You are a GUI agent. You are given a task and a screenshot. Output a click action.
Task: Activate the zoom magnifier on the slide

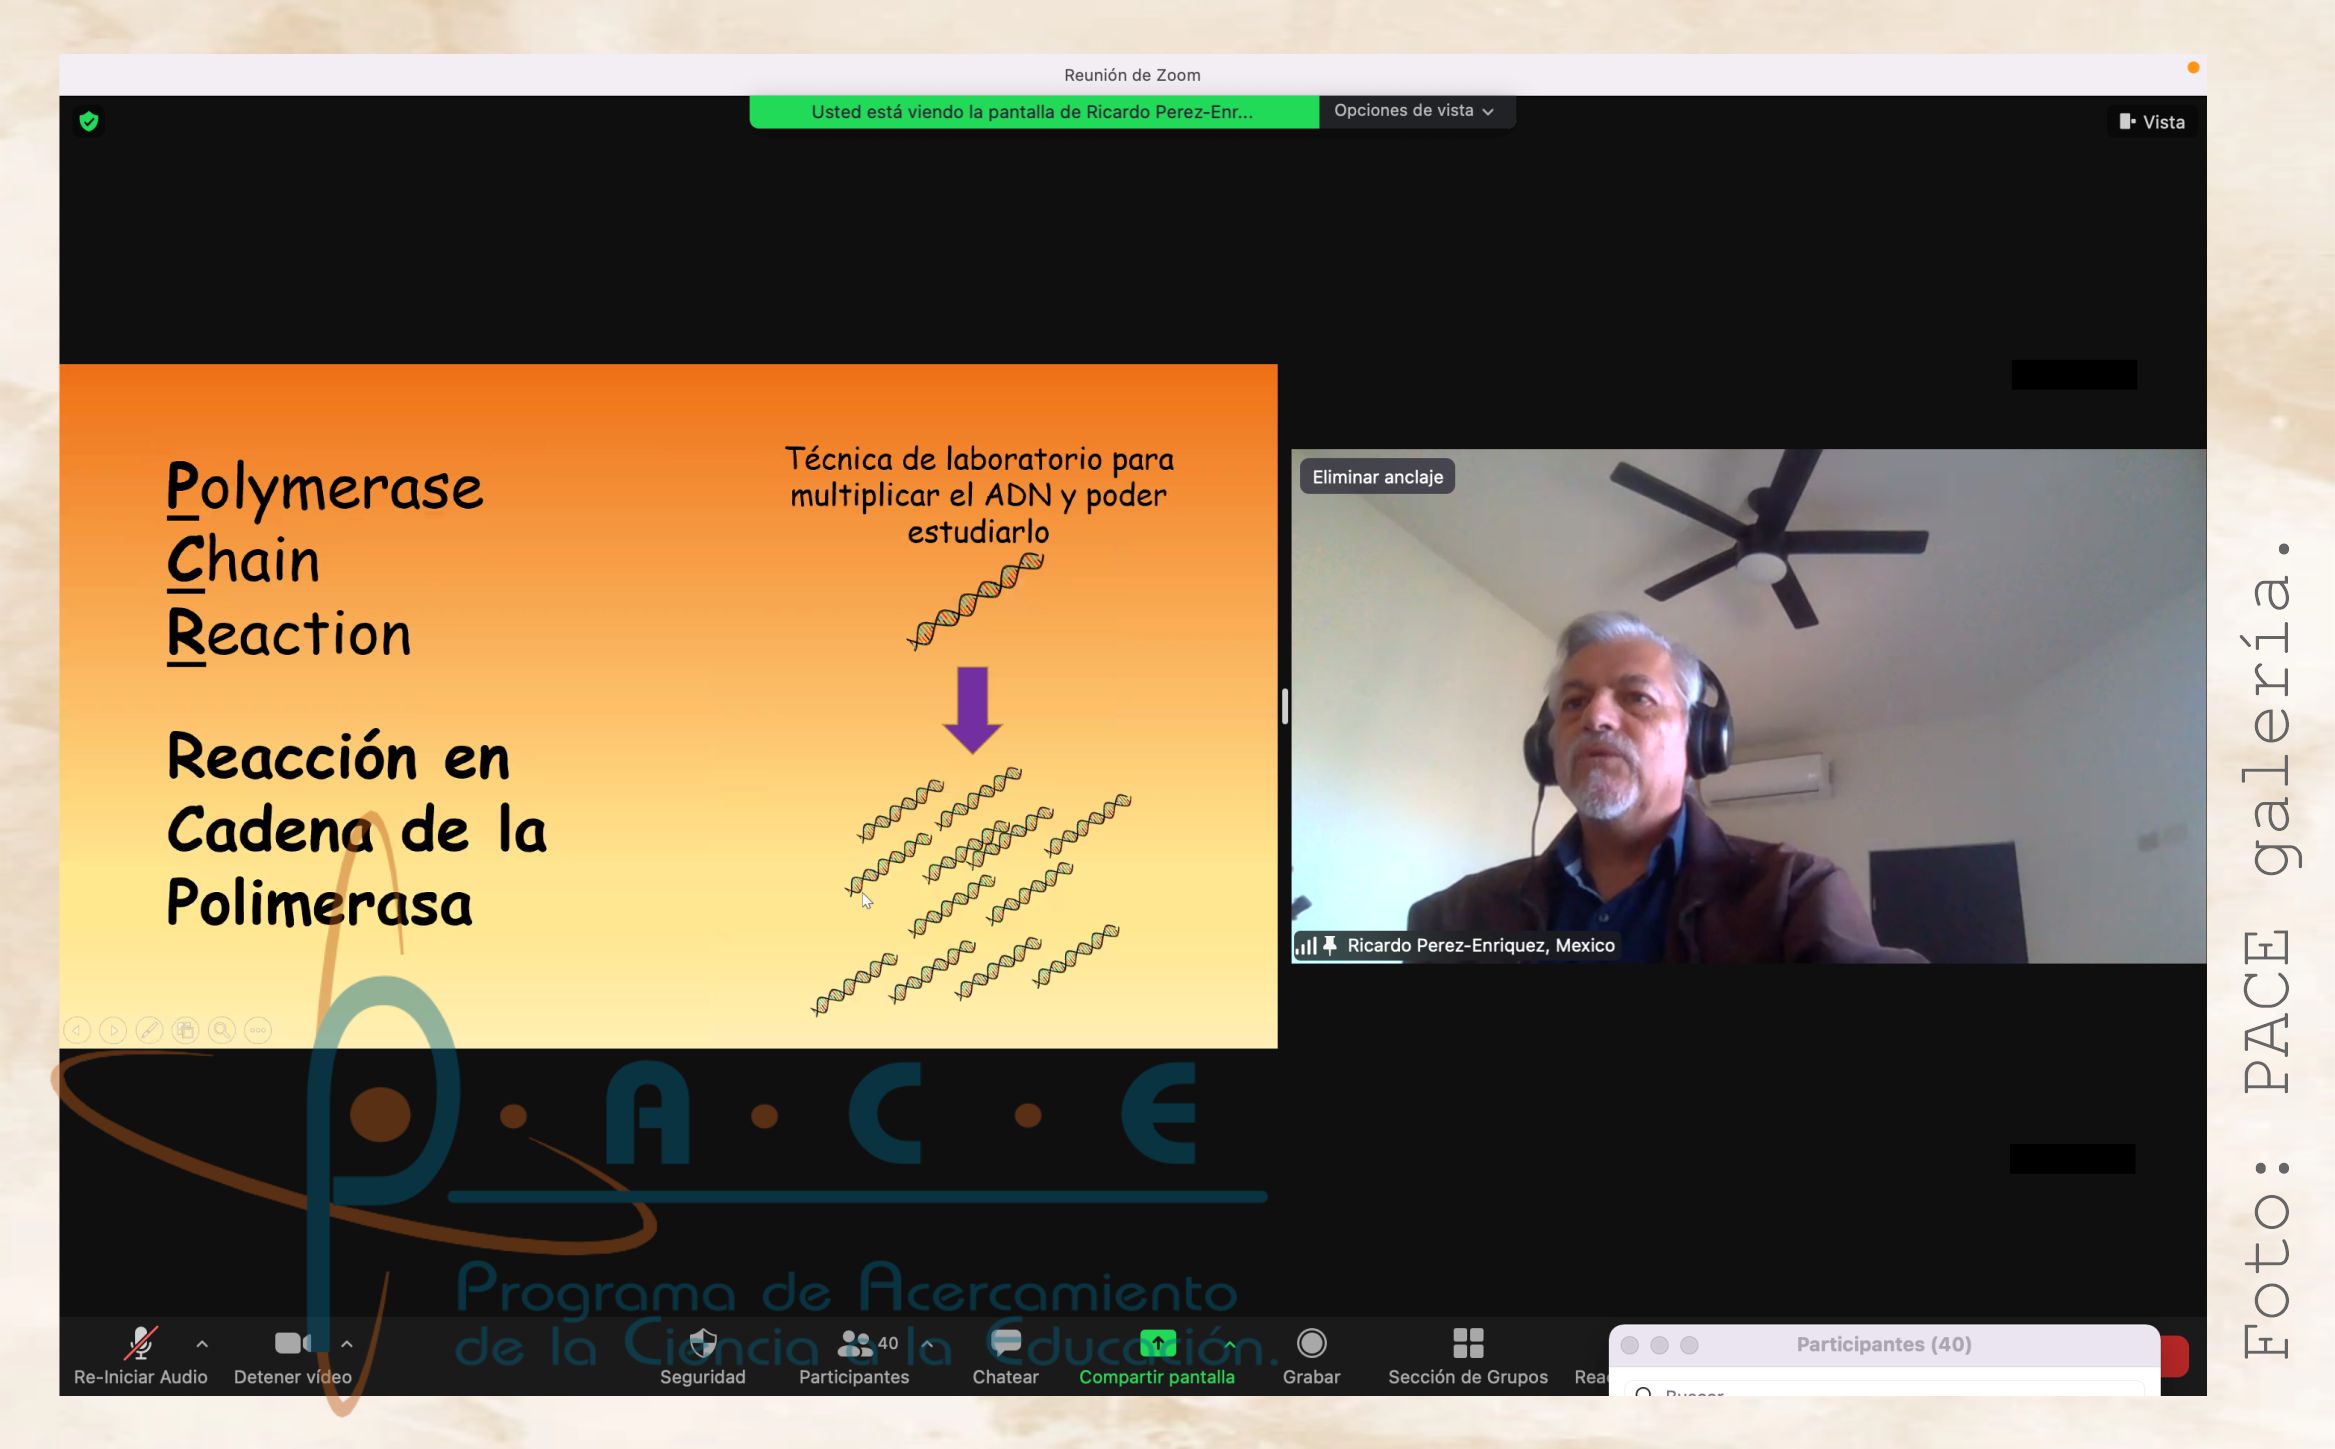[x=222, y=1030]
